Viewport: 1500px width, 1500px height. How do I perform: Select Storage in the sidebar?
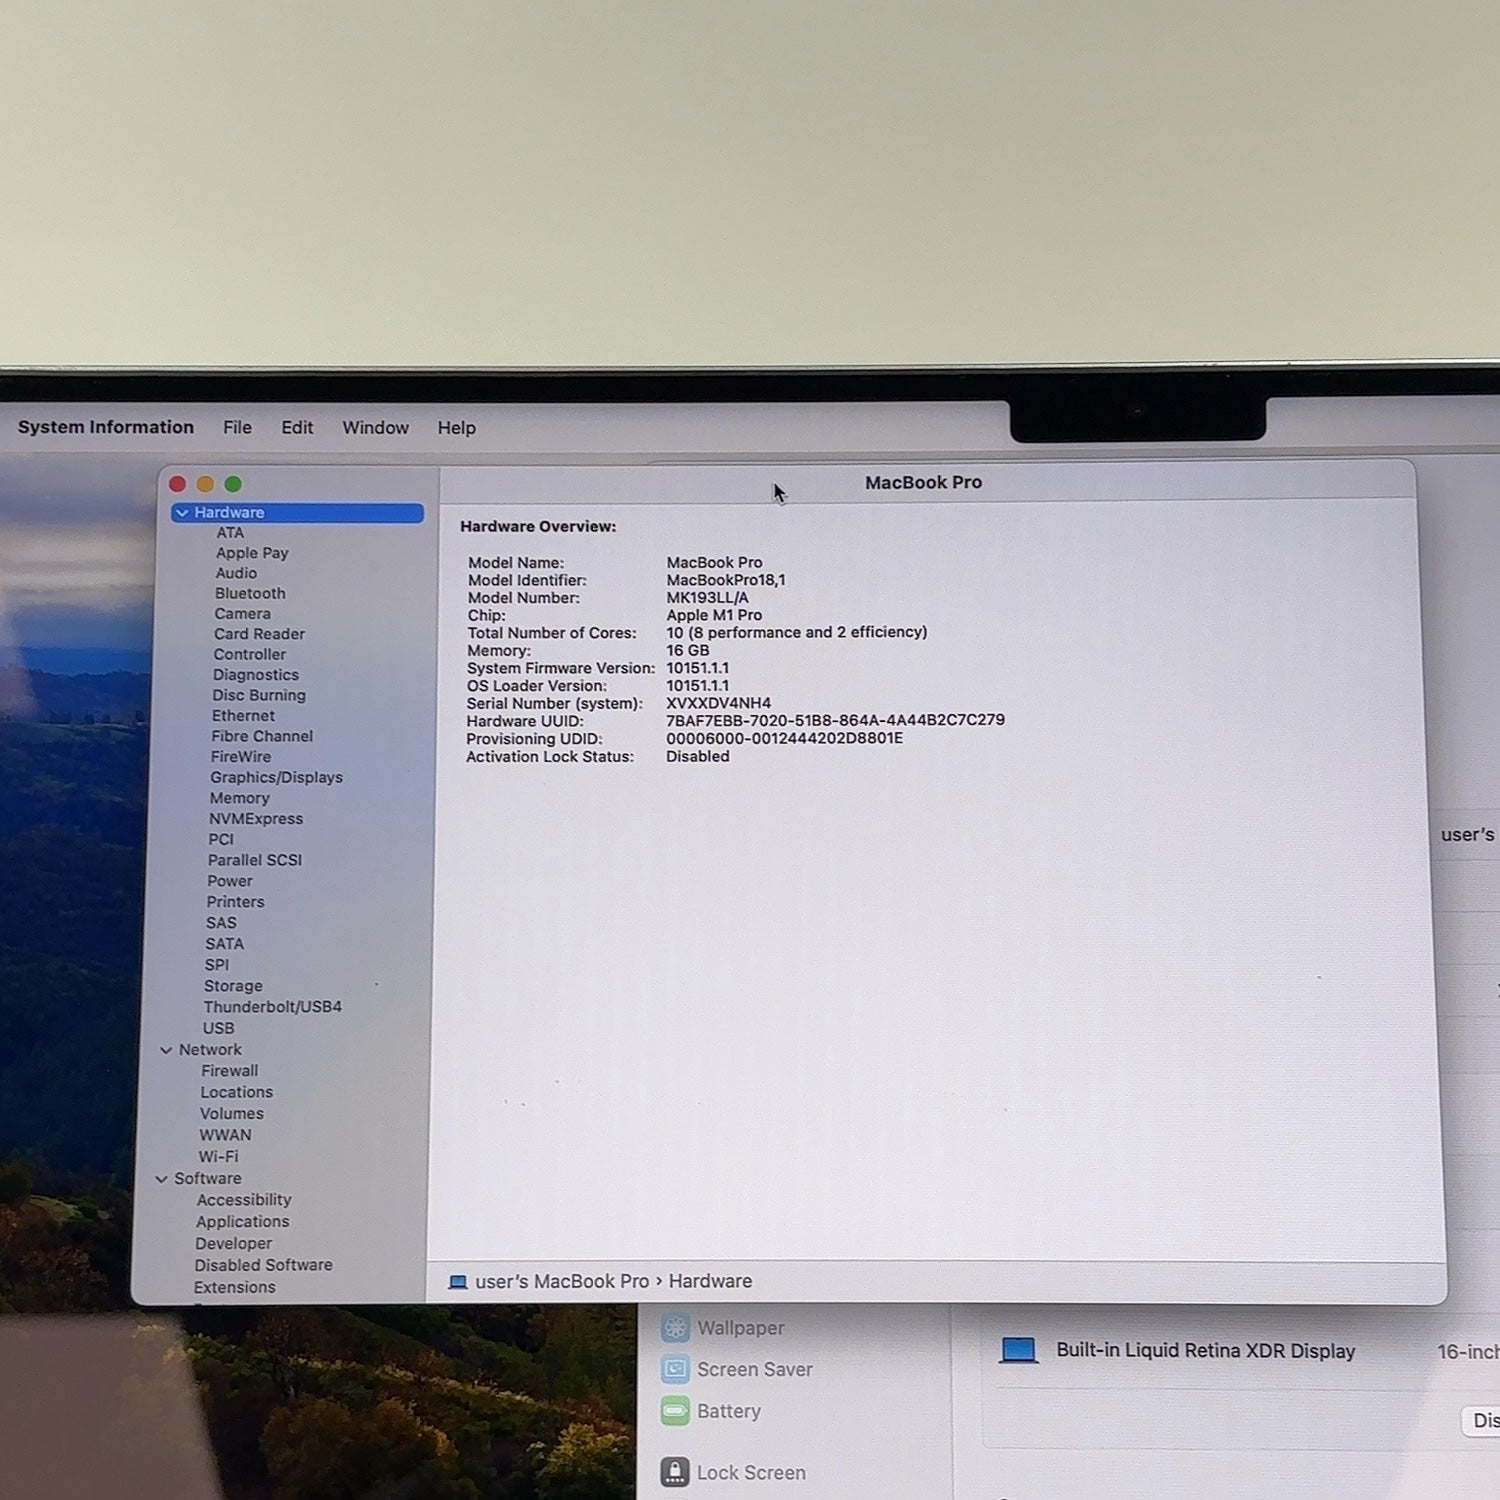233,986
